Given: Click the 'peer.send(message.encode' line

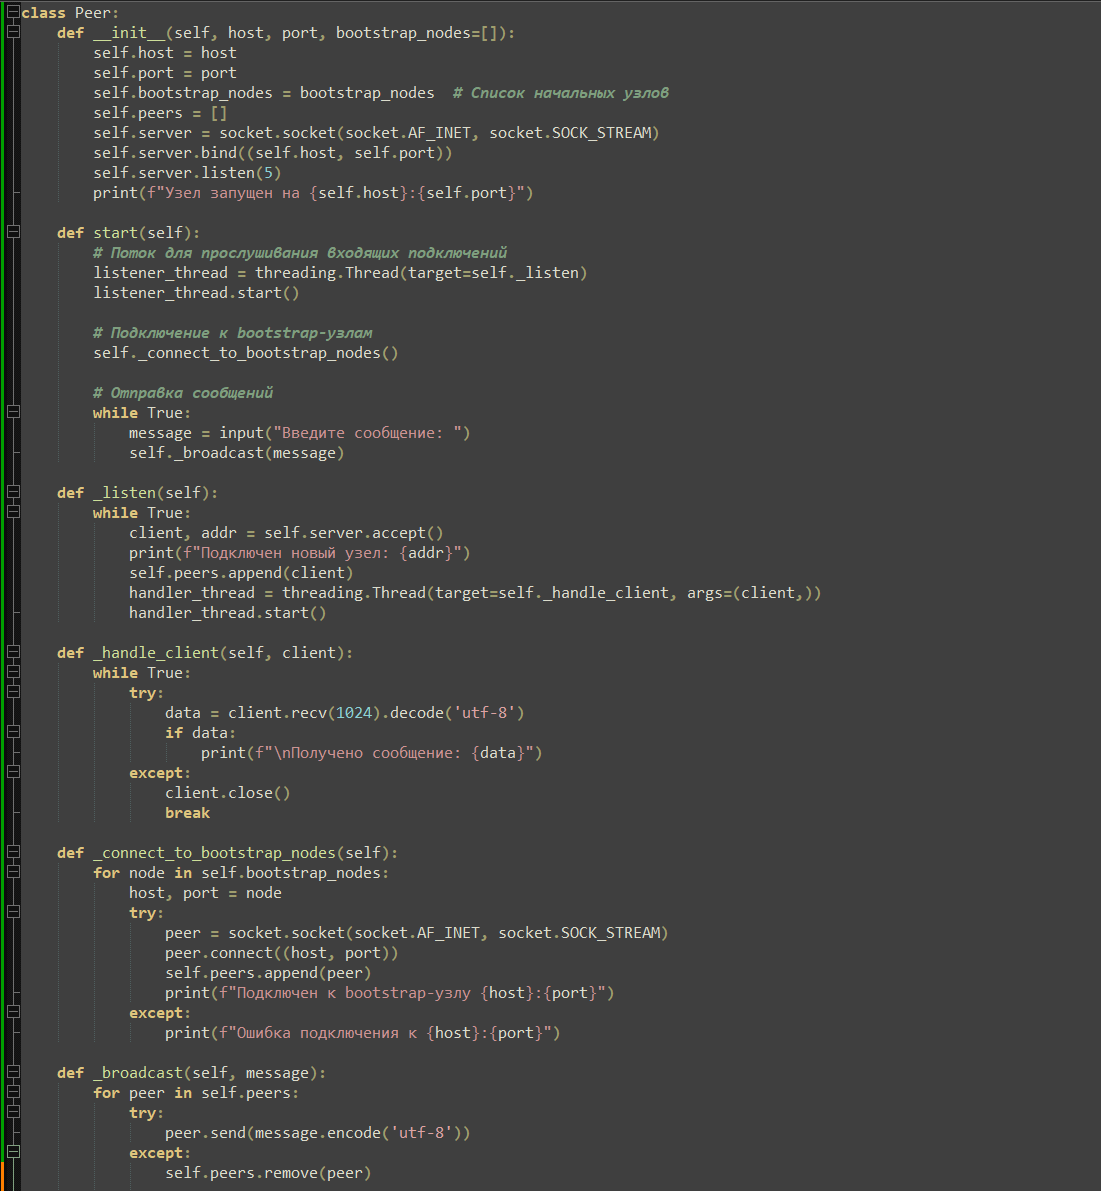Looking at the screenshot, I should pyautogui.click(x=317, y=1133).
